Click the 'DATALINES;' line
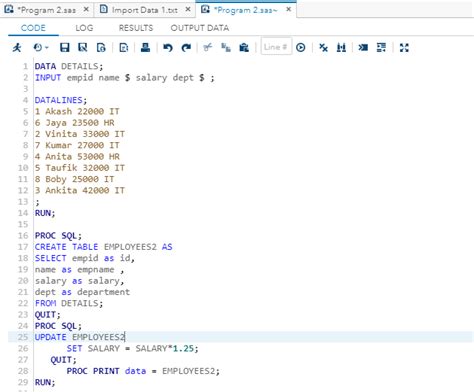This screenshot has height=392, width=474. 61,100
